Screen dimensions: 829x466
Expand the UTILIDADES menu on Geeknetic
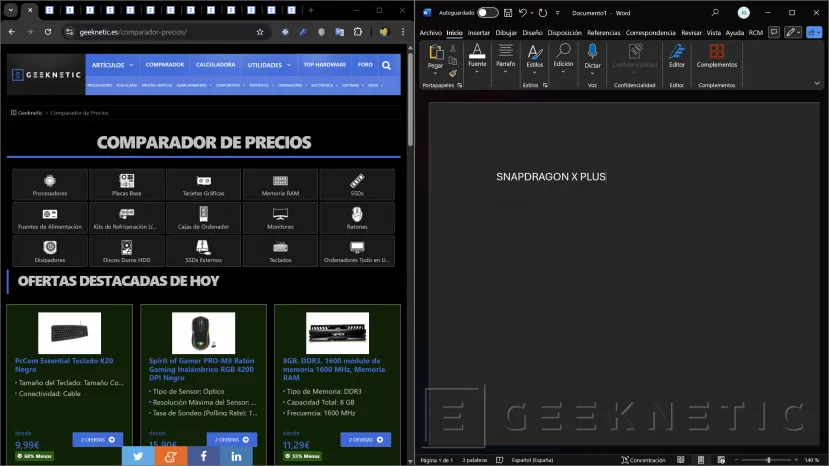point(269,65)
